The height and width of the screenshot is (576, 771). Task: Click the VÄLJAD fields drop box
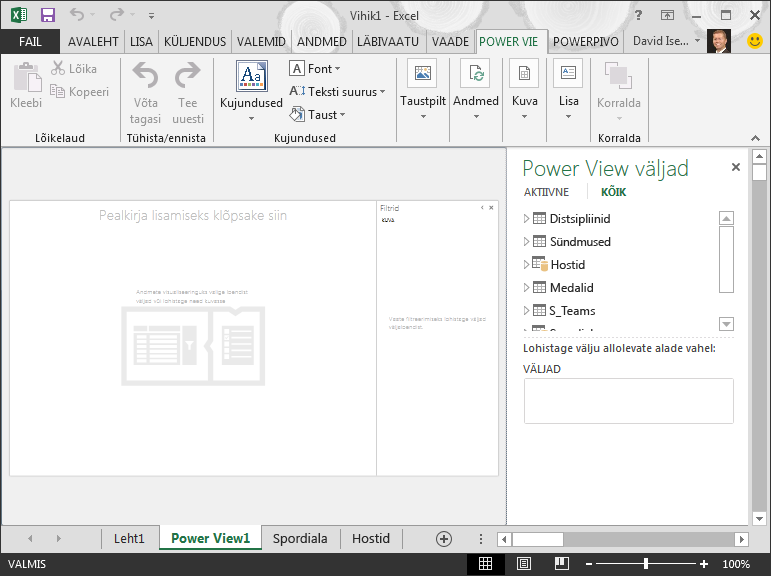628,401
